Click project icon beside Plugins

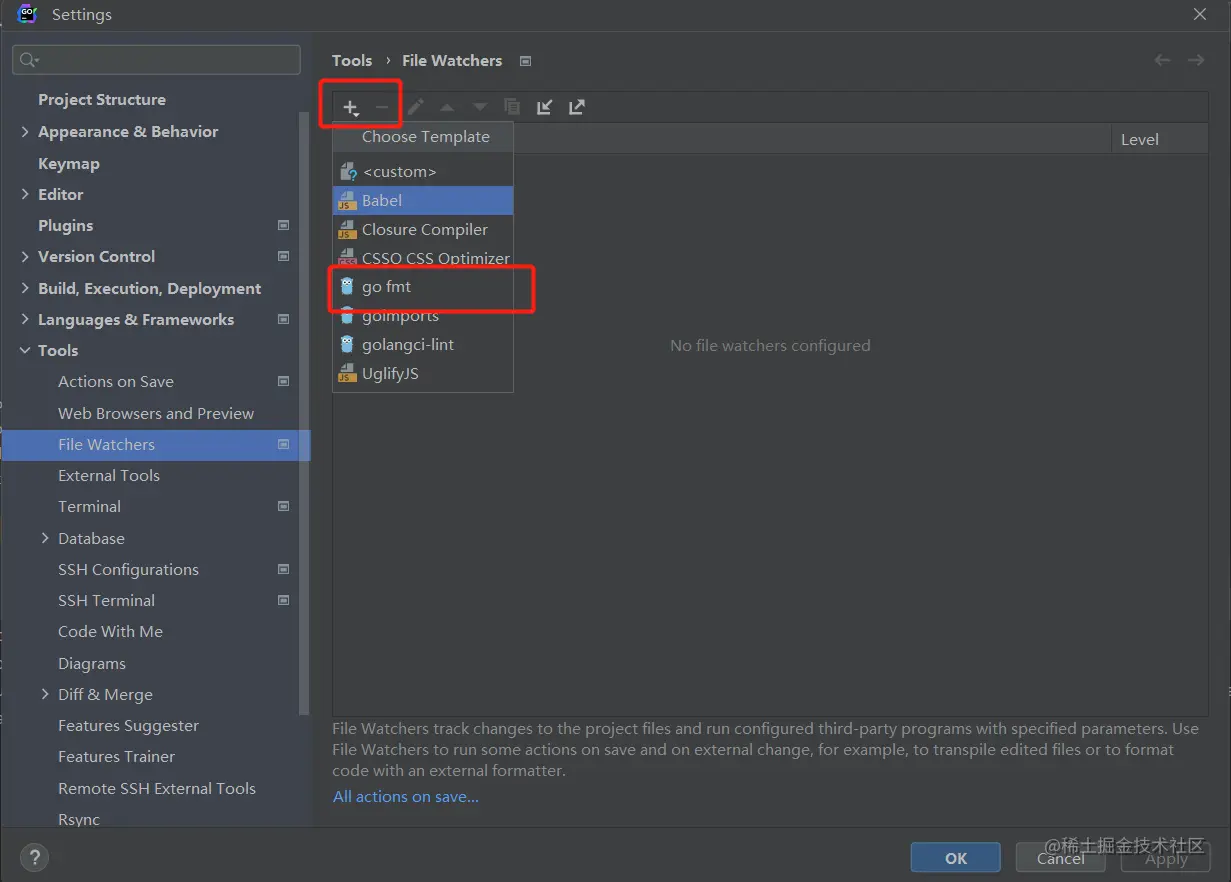click(283, 226)
